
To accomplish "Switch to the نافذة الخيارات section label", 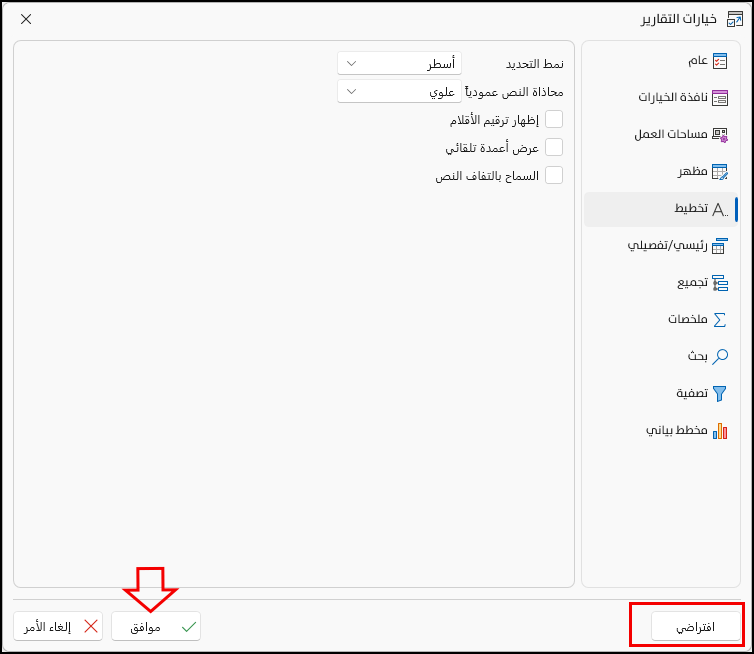I will [673, 97].
